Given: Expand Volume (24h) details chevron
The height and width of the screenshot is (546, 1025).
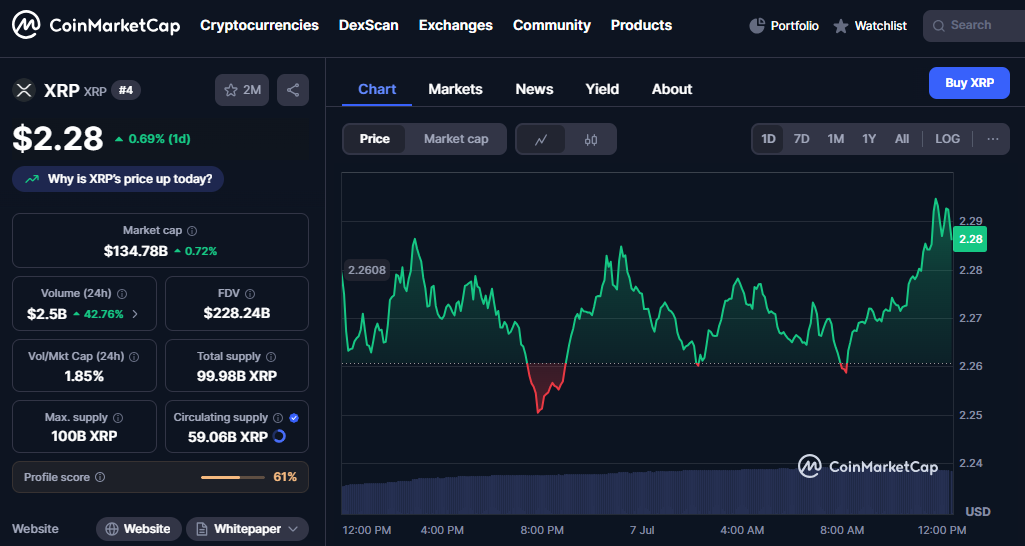Looking at the screenshot, I should click(x=135, y=314).
